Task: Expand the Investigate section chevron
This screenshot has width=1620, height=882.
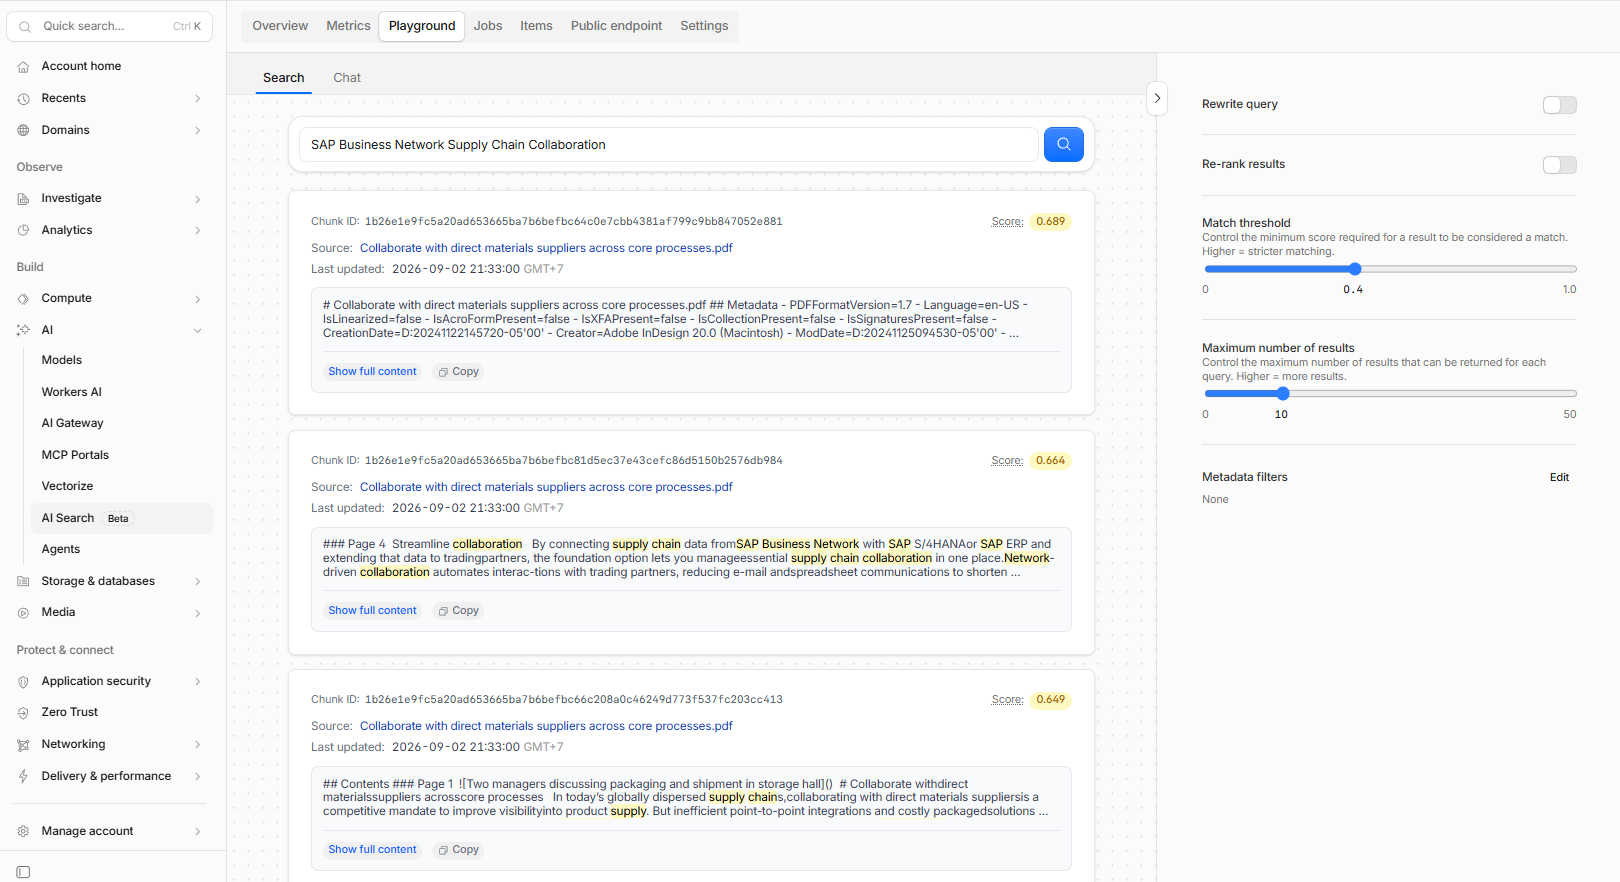Action: point(198,198)
